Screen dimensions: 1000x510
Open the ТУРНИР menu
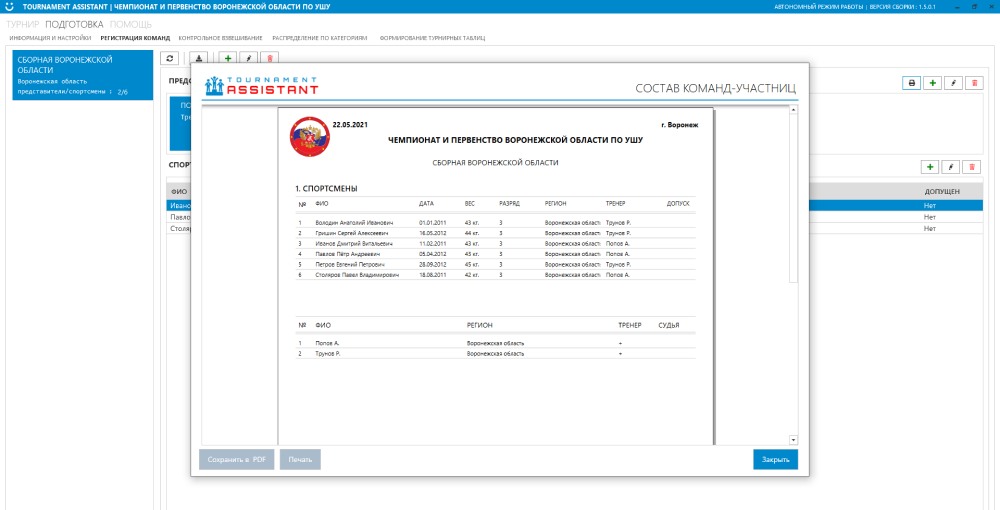(x=23, y=23)
